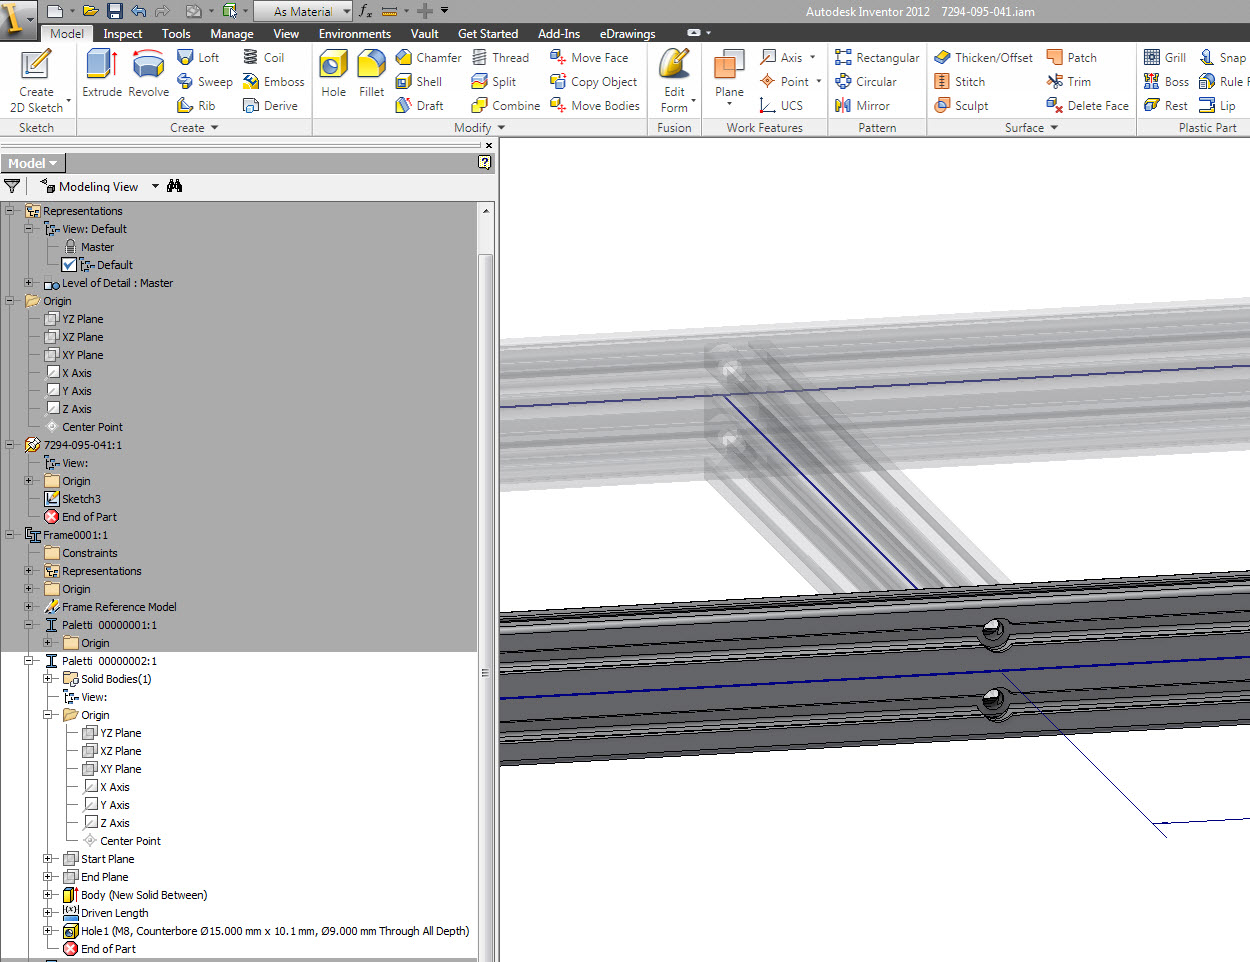Screen dimensions: 1250x962
Task: Choose the Loft tool
Action: (198, 57)
